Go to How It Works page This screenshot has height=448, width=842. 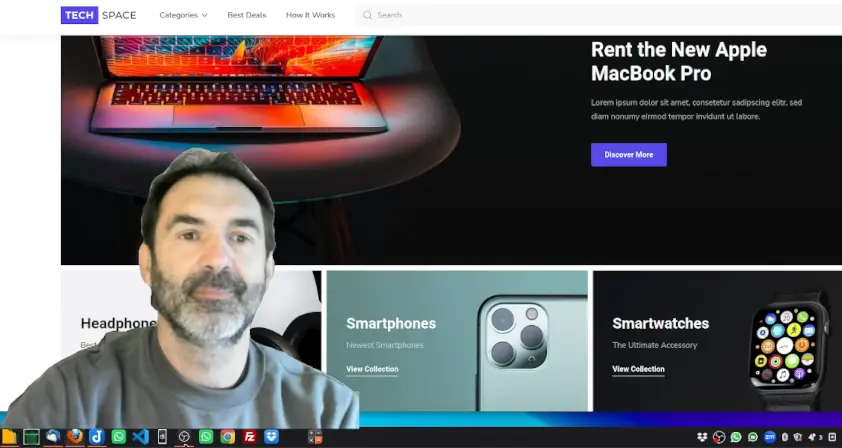point(310,15)
